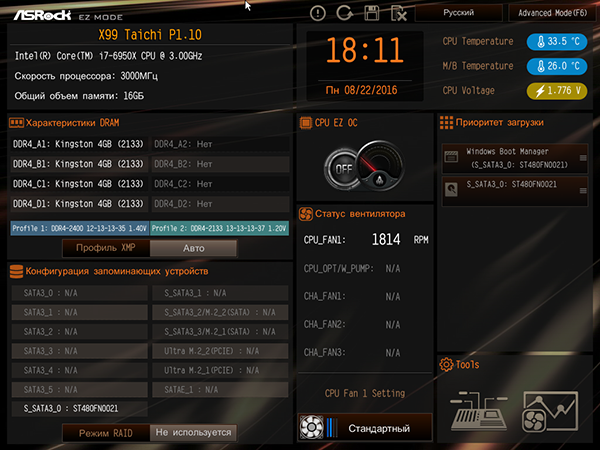Click the discard changes document icon
The height and width of the screenshot is (450, 600).
[x=399, y=13]
